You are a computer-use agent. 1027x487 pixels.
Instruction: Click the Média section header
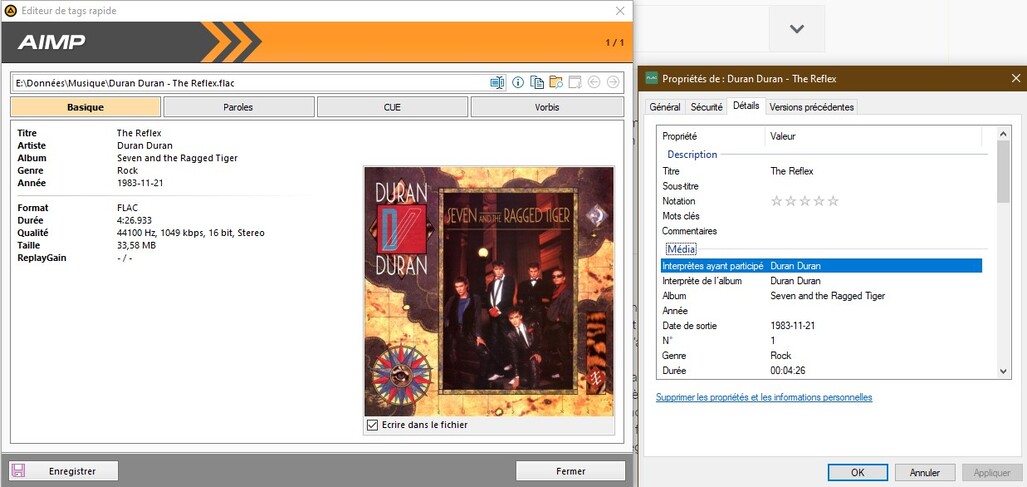pos(681,249)
